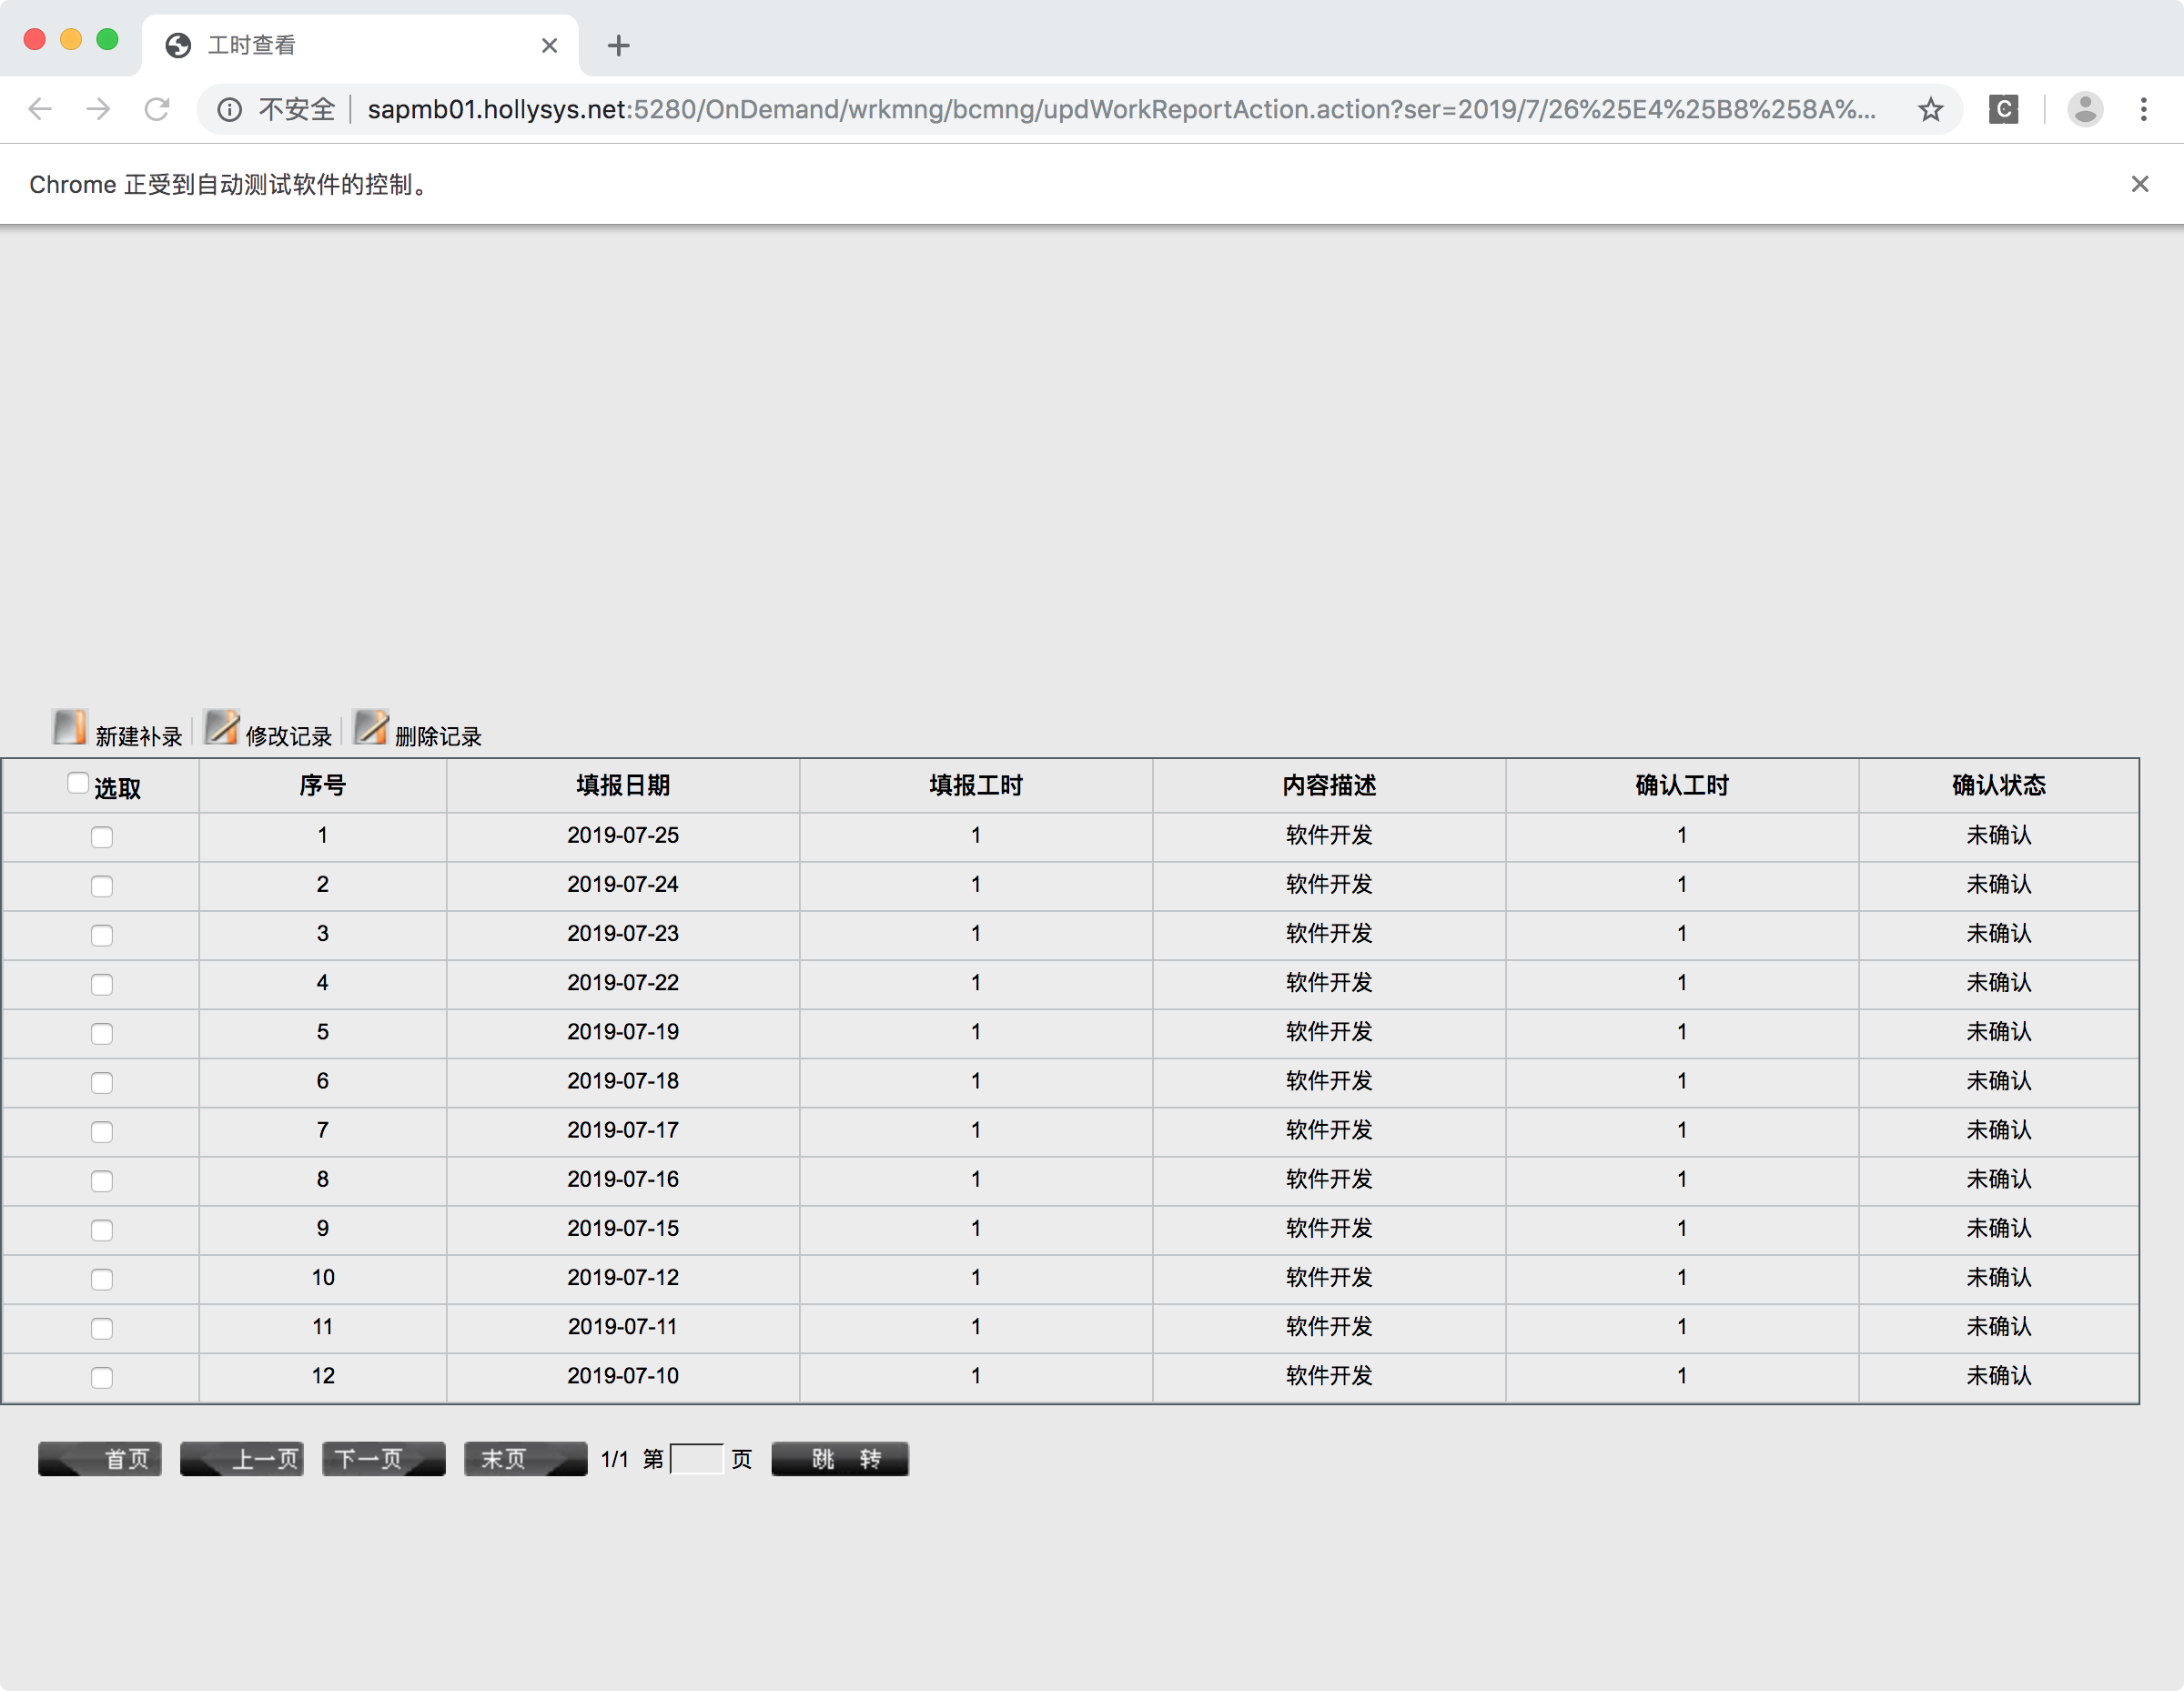Go to the 下一页 next page
This screenshot has height=1691, width=2184.
pyautogui.click(x=383, y=1459)
